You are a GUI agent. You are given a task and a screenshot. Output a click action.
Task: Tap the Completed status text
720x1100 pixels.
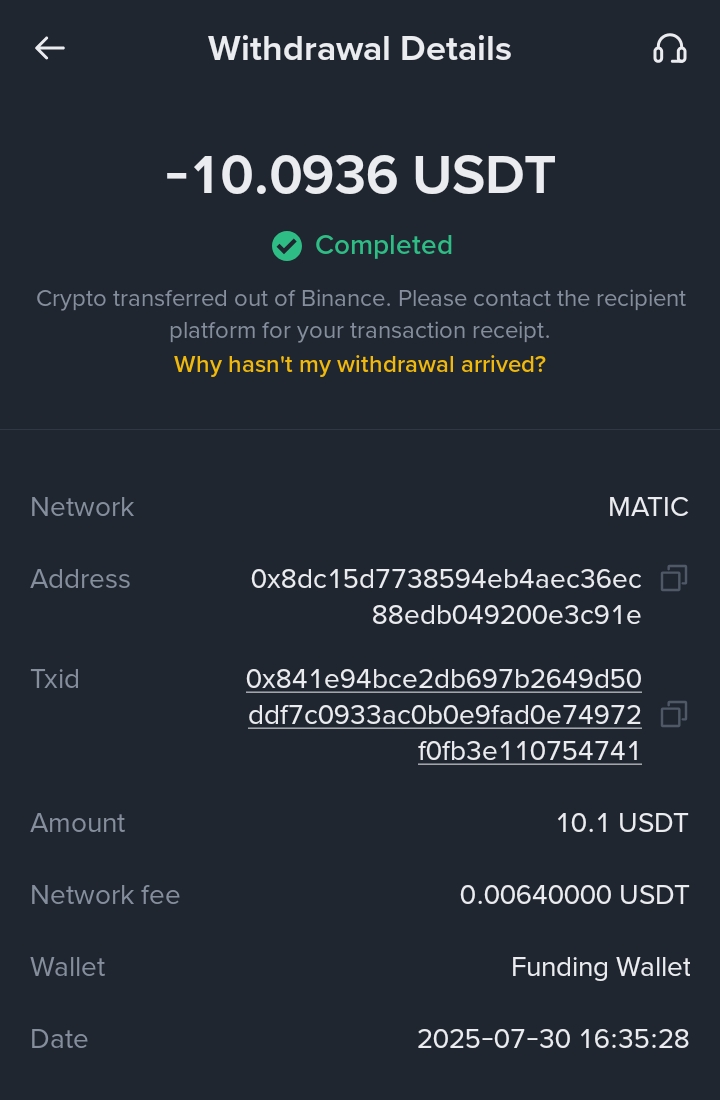click(384, 245)
